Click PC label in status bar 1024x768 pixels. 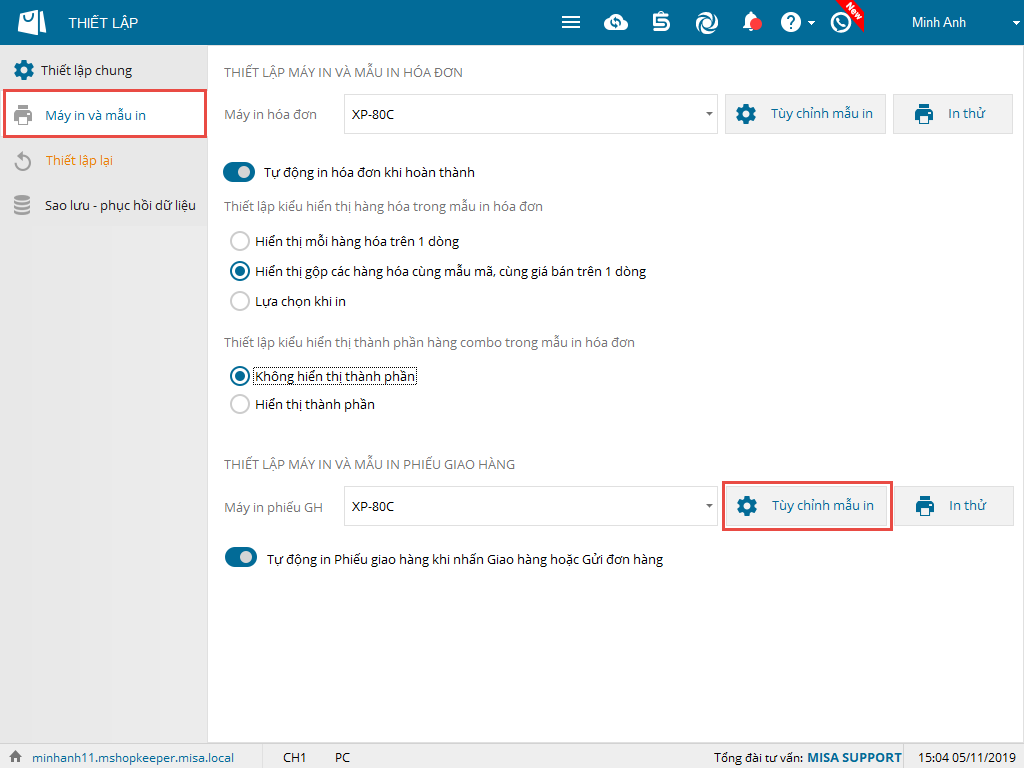(342, 758)
